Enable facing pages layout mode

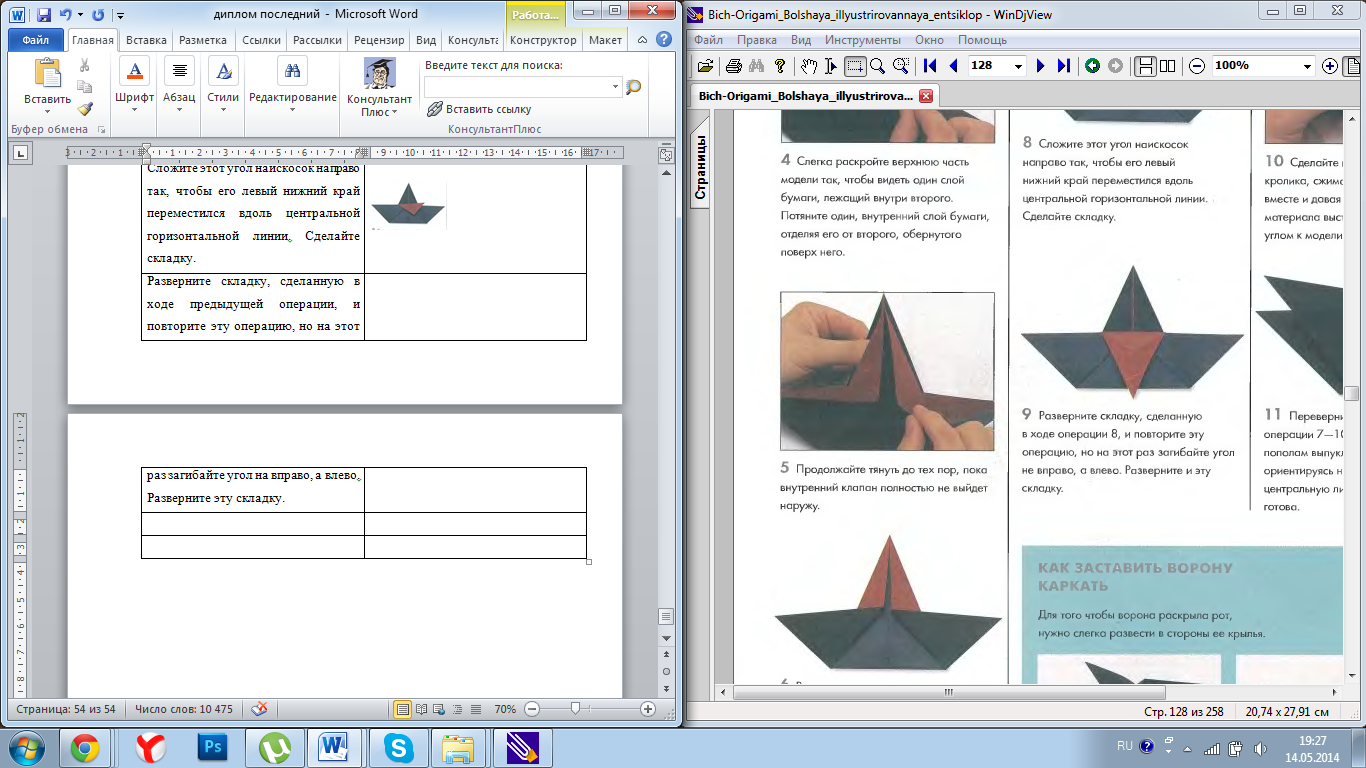(x=1167, y=66)
